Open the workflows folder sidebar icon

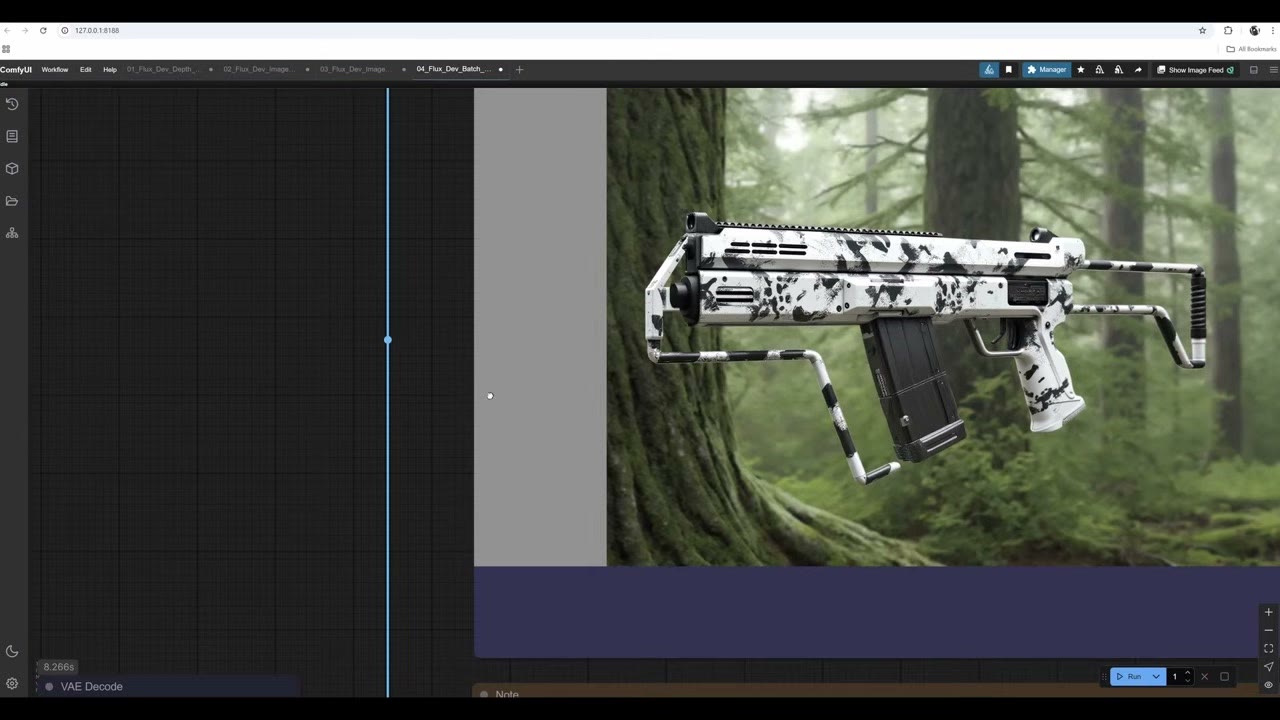tap(12, 201)
